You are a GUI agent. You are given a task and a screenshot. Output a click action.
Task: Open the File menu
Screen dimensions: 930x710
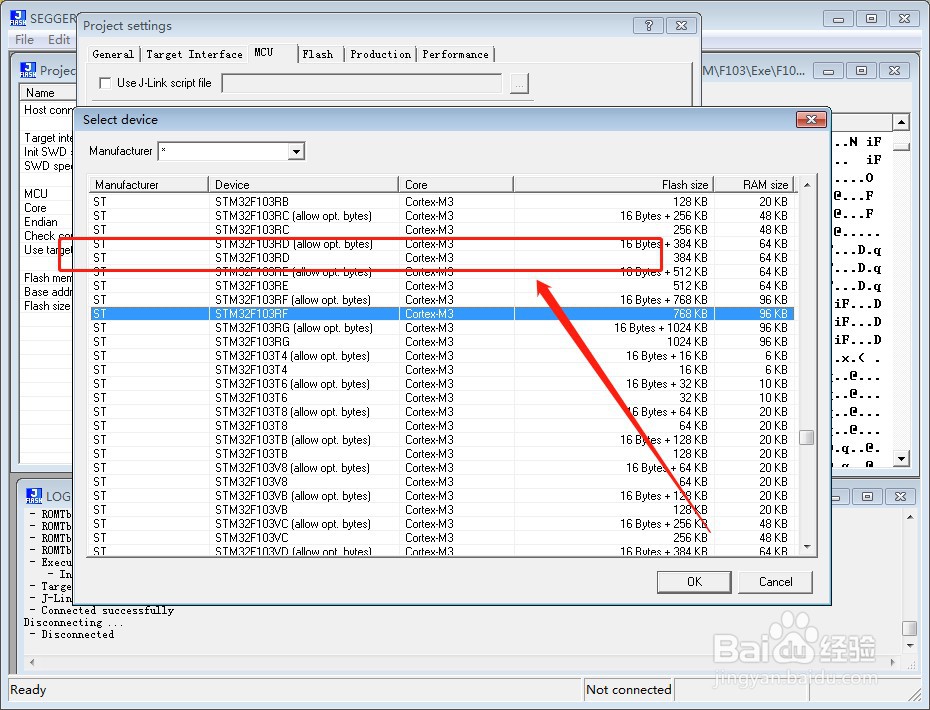(24, 40)
